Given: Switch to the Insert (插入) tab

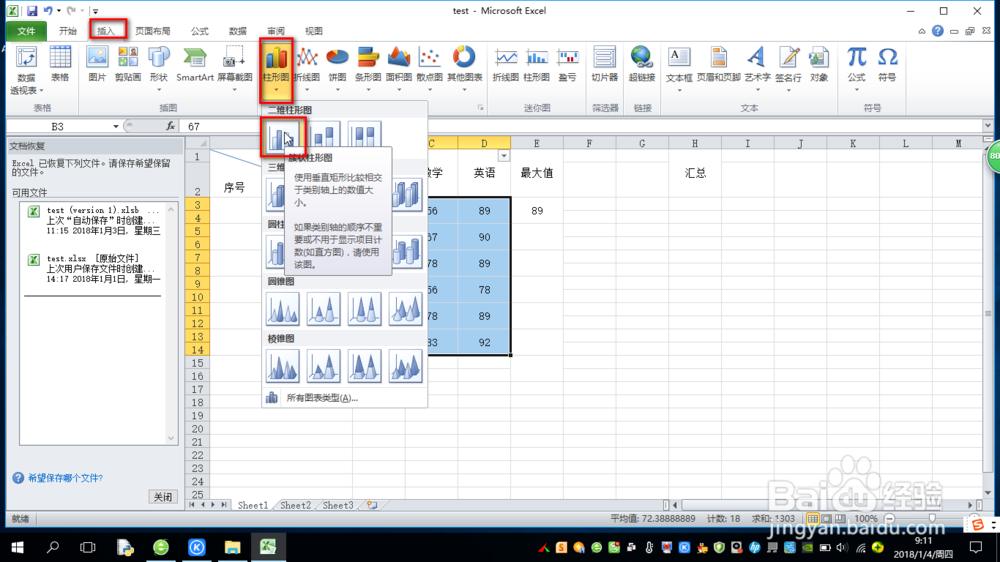Looking at the screenshot, I should point(106,31).
